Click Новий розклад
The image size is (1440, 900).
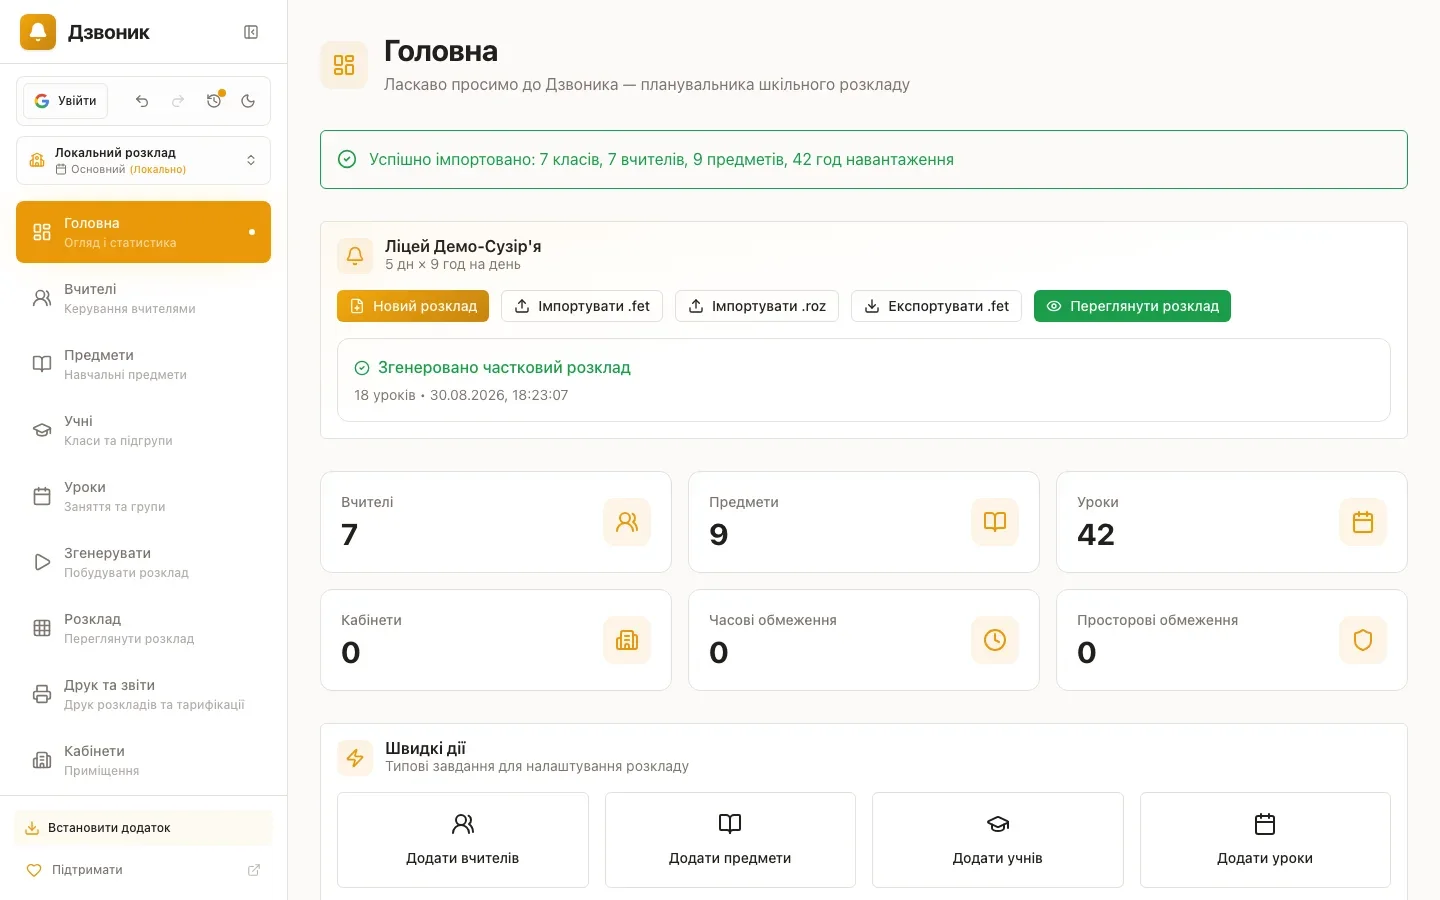[x=413, y=306]
